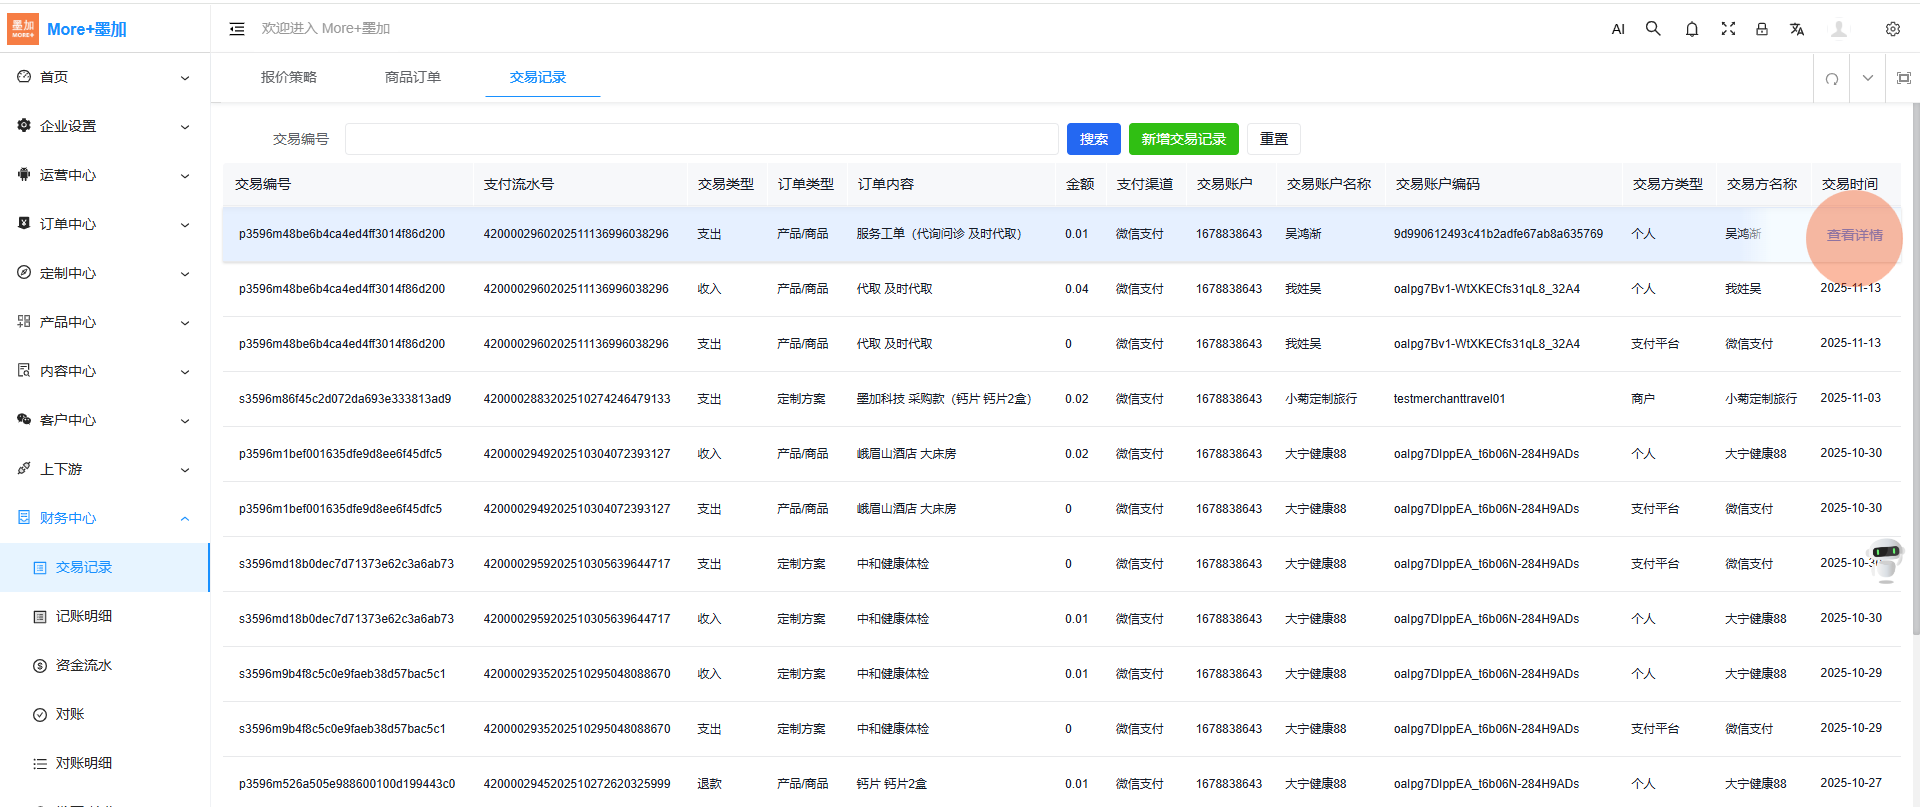Refresh the current tab with the reload icon
Image resolution: width=1920 pixels, height=807 pixels.
click(1832, 78)
